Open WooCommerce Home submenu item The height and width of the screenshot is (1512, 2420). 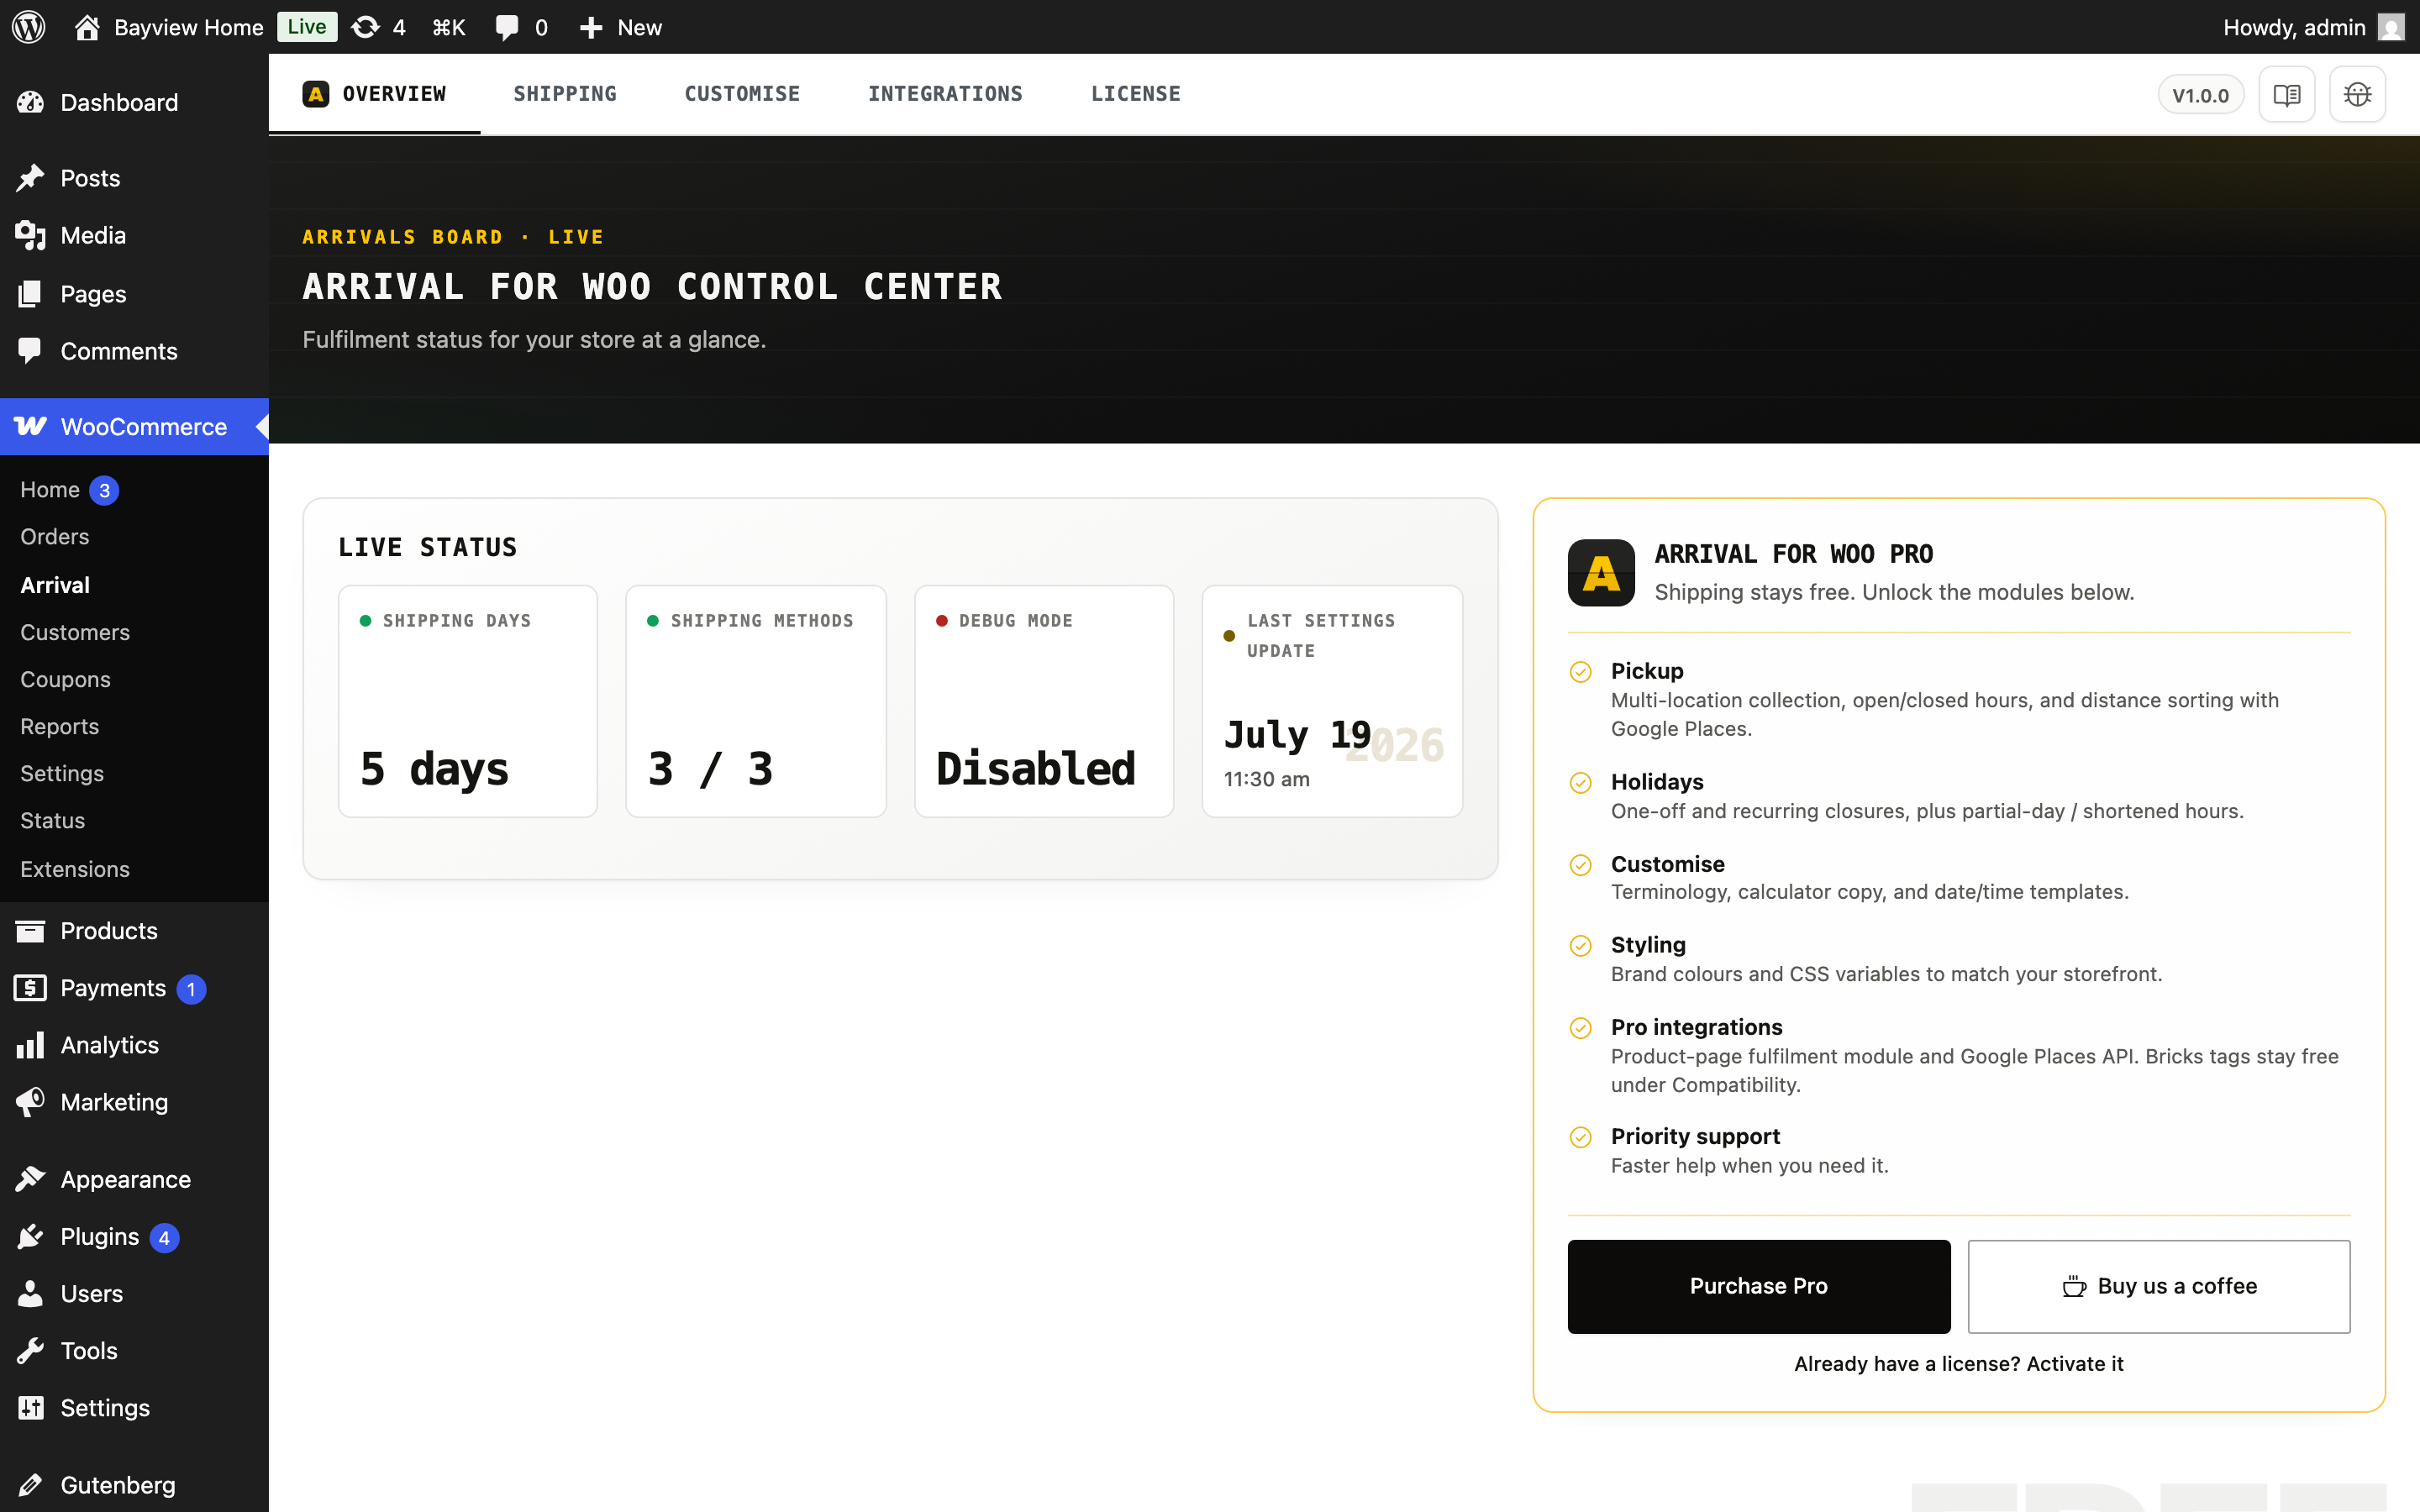pos(50,490)
